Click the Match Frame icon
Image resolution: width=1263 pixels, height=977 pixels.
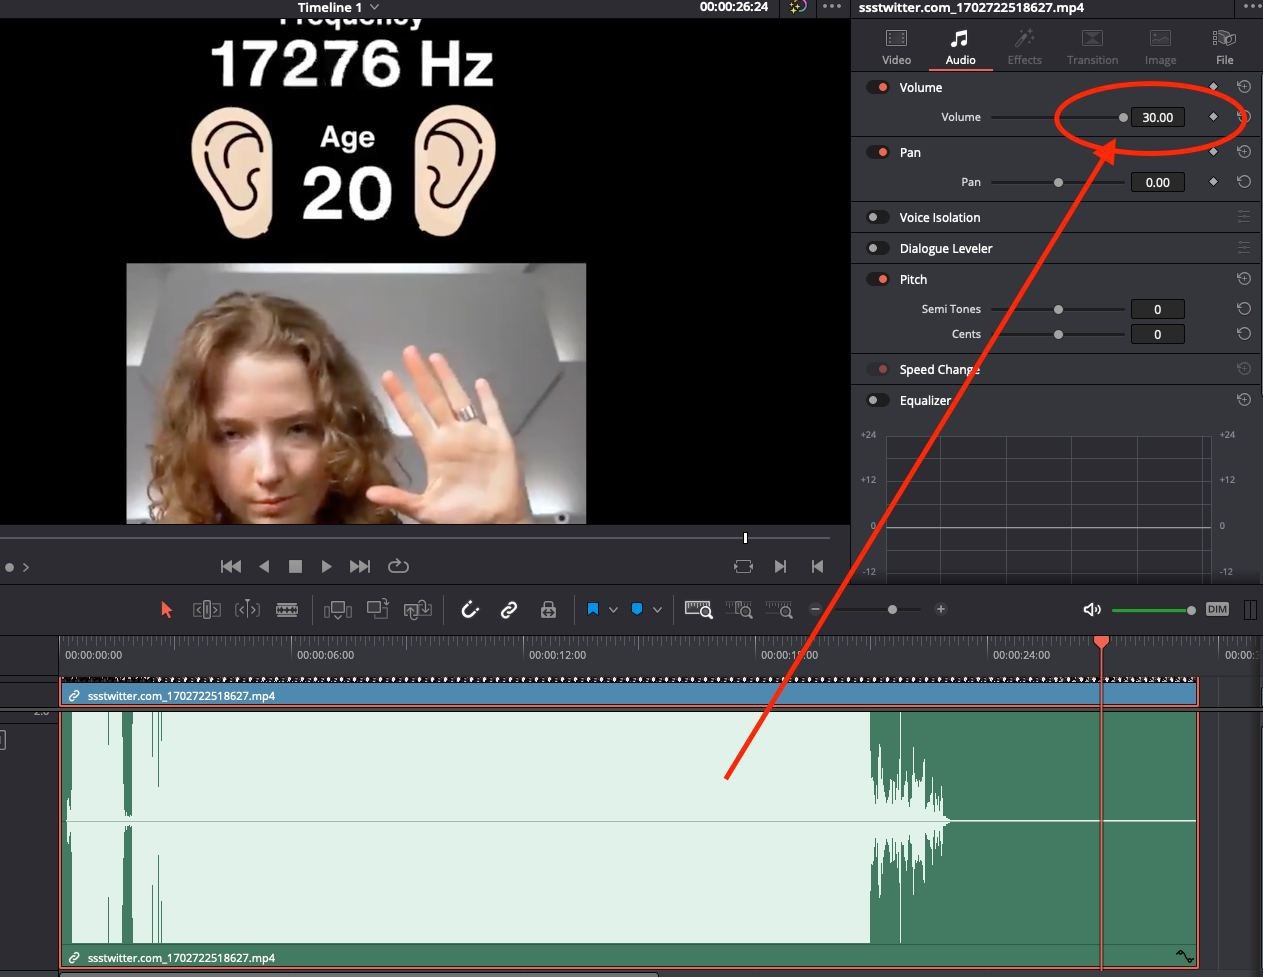(x=743, y=566)
